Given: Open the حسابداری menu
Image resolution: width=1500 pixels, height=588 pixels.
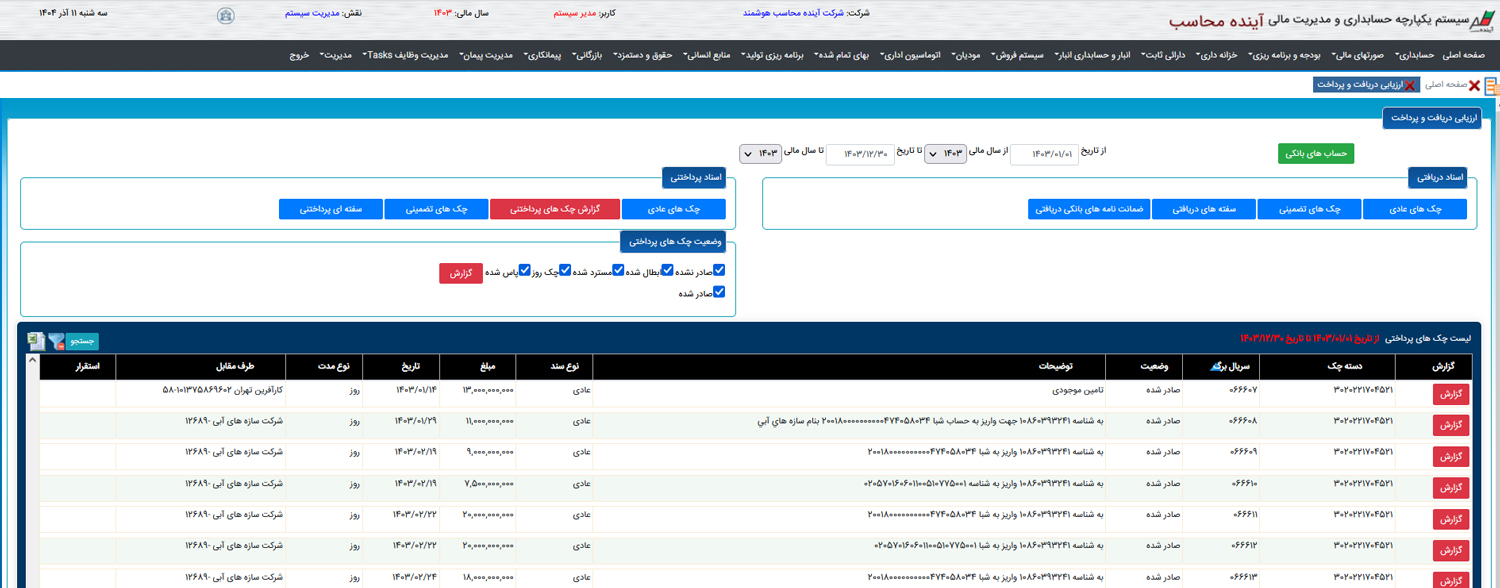Looking at the screenshot, I should 1414,55.
